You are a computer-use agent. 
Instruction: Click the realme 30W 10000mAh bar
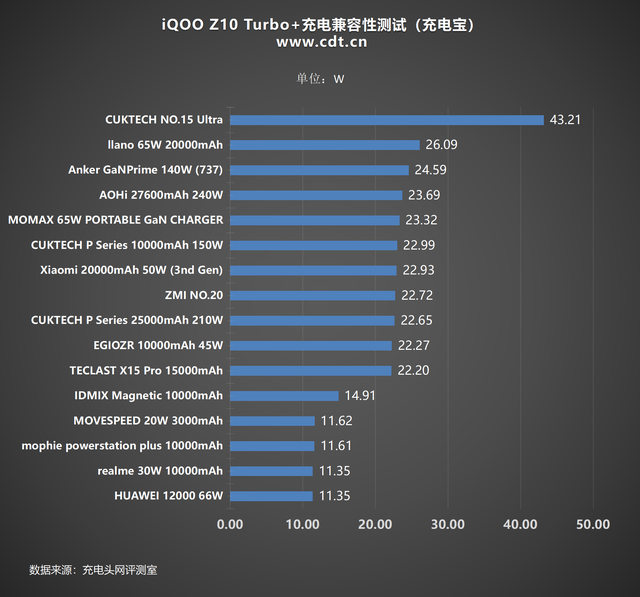coord(271,471)
